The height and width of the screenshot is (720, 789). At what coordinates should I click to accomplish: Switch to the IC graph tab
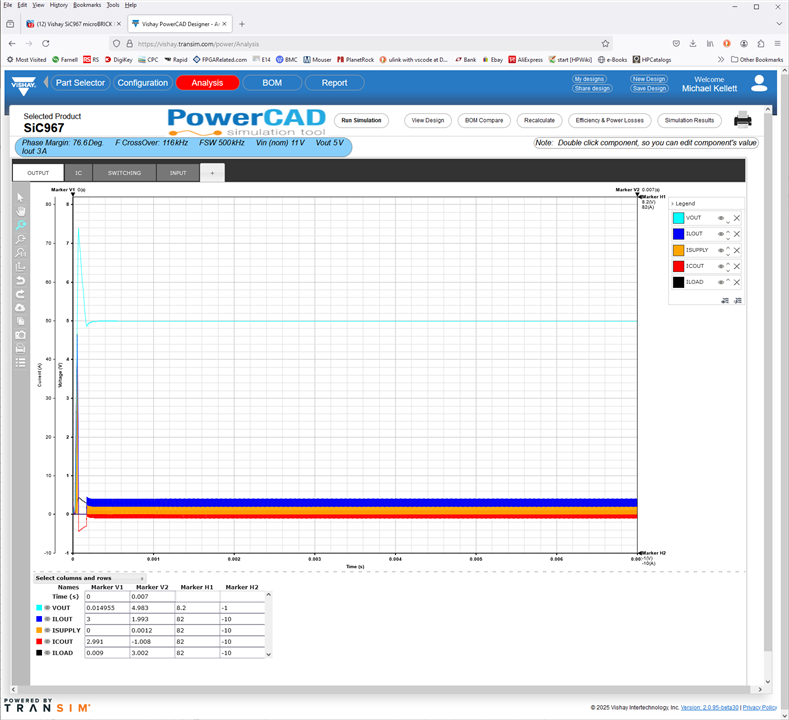(78, 173)
